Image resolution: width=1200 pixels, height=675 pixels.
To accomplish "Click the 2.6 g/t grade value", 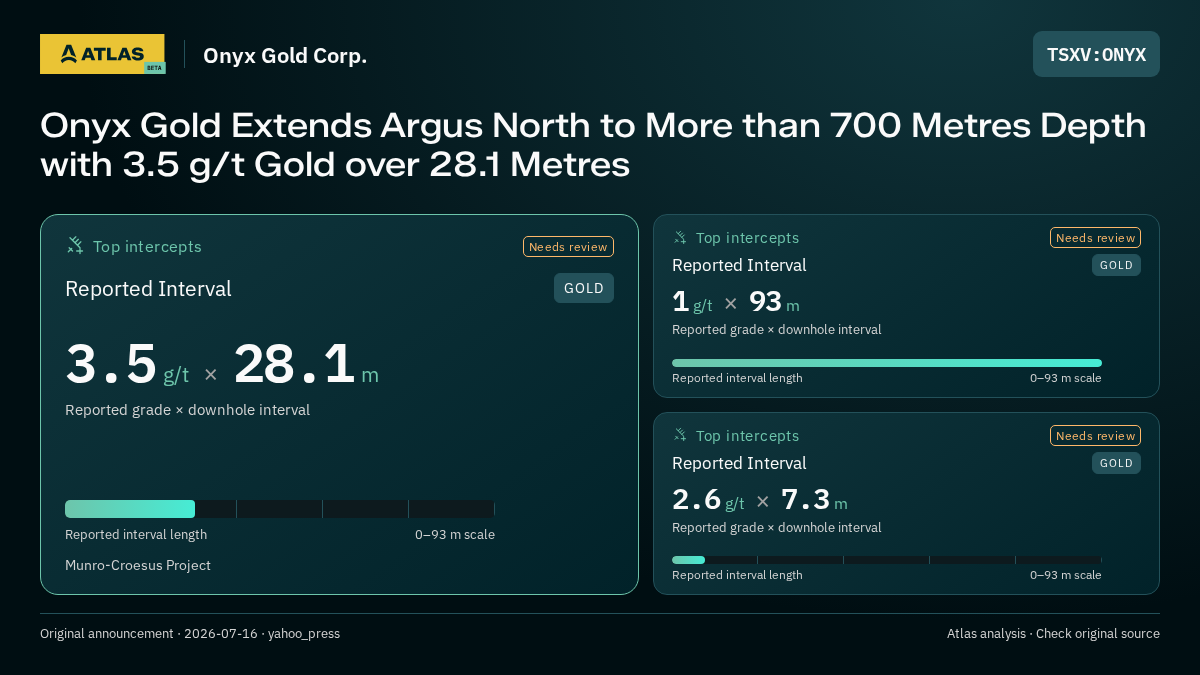I will [708, 500].
